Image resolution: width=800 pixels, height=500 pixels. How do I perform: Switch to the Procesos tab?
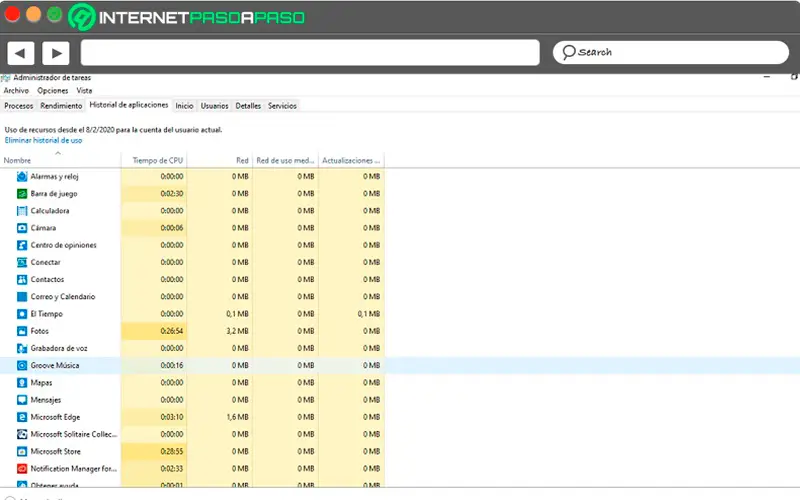[x=19, y=105]
